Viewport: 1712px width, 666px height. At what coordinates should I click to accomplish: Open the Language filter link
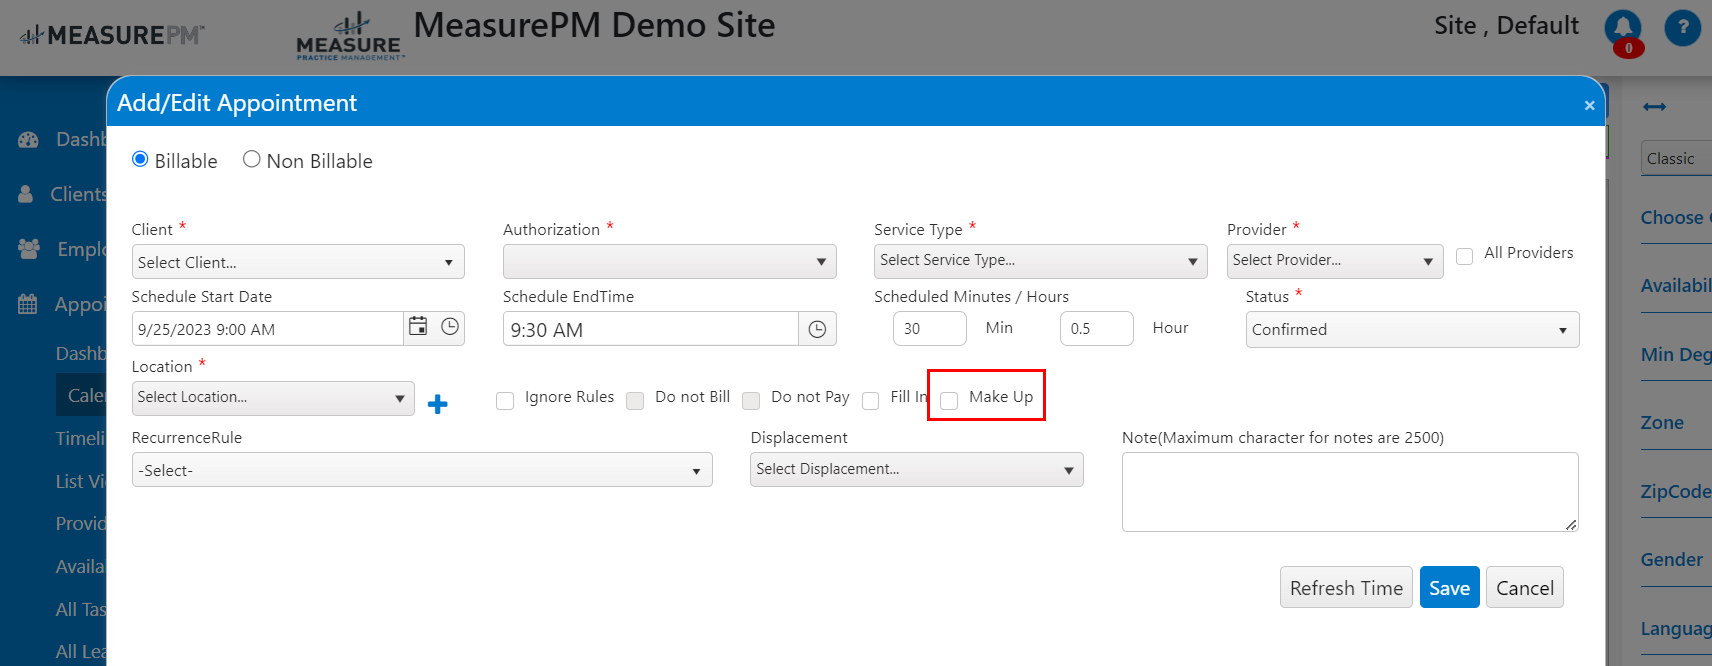pyautogui.click(x=1676, y=629)
